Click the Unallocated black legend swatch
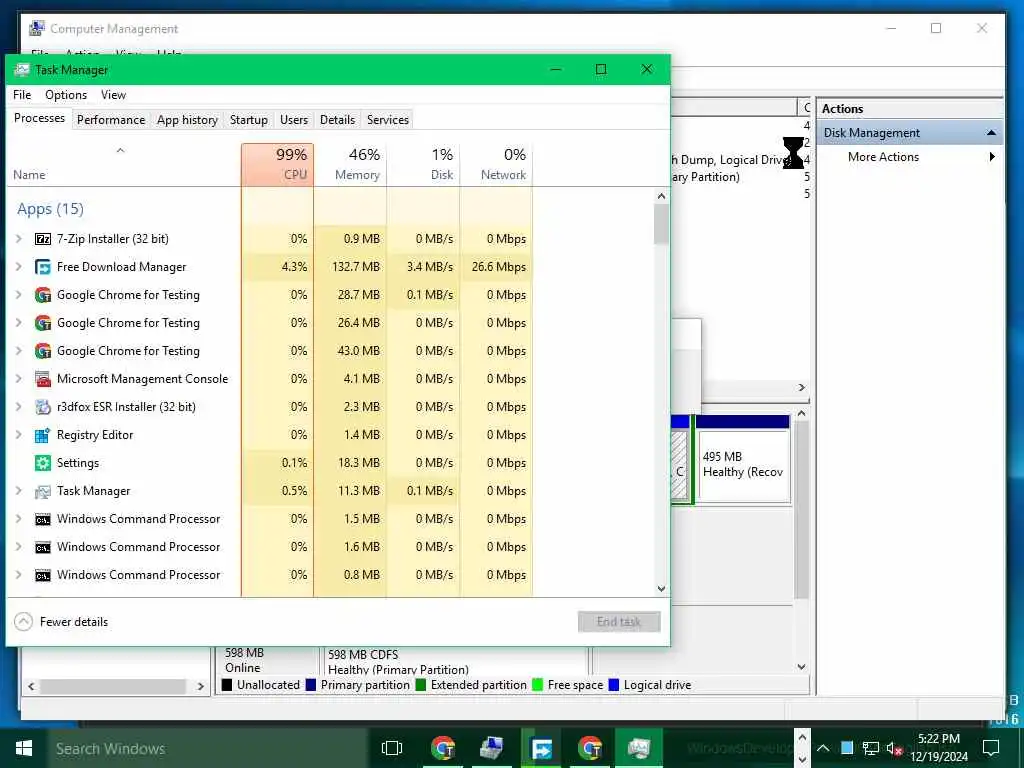This screenshot has width=1024, height=768. (227, 685)
